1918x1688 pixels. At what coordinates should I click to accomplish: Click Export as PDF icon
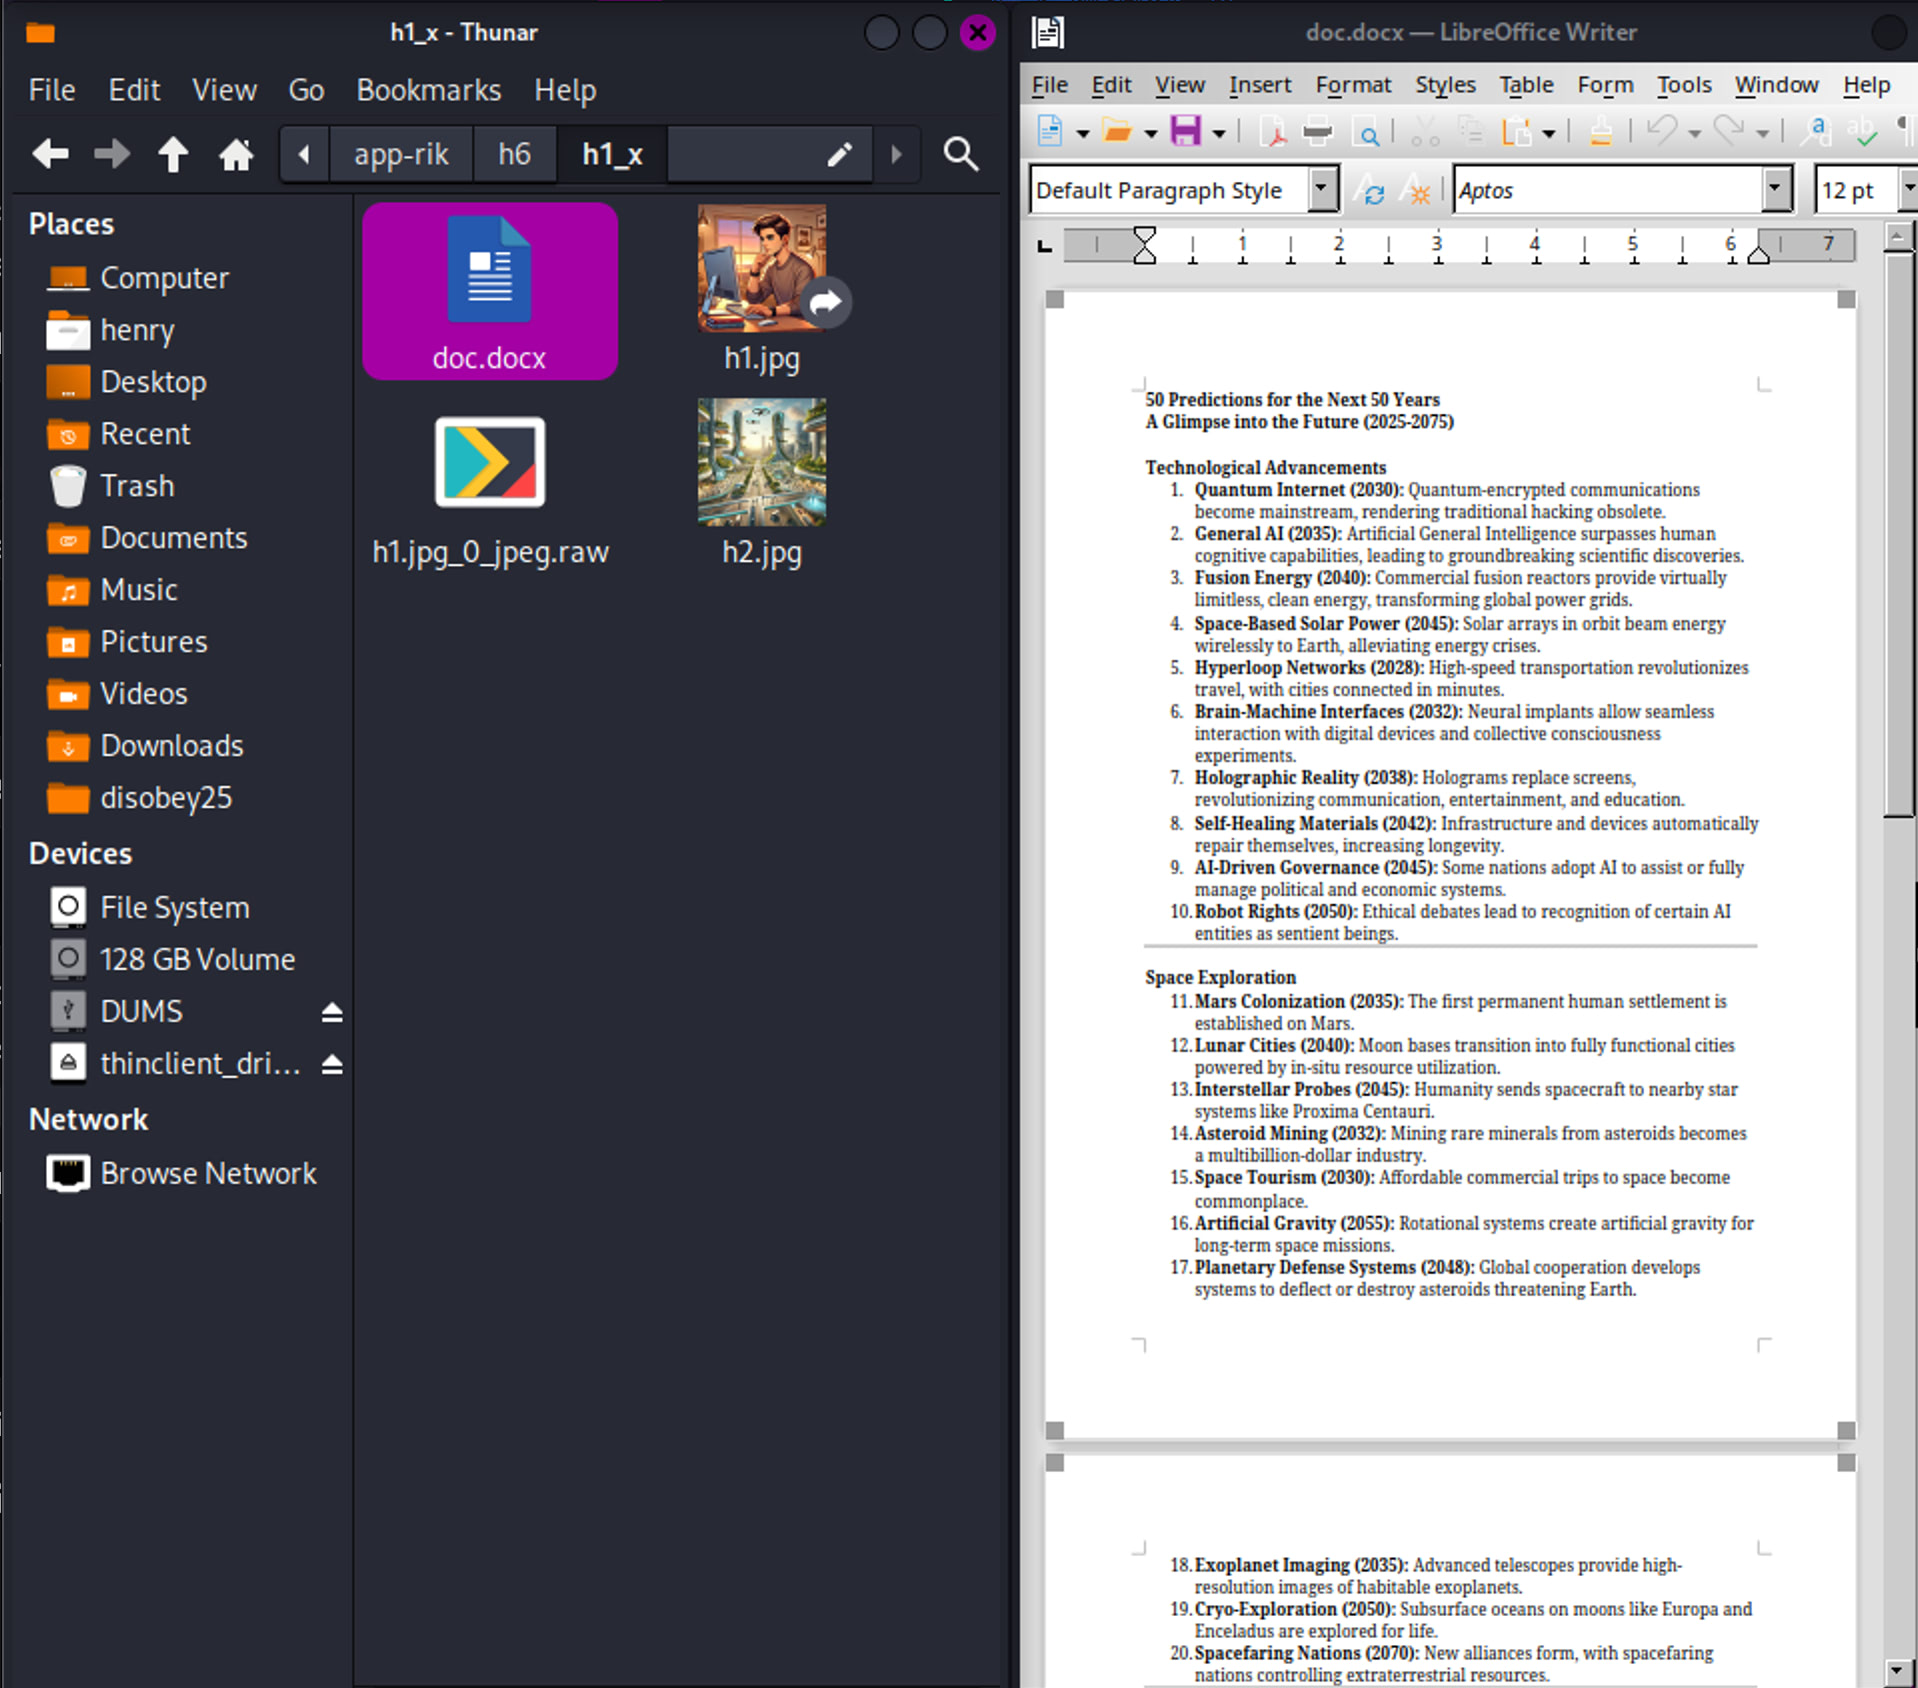coord(1273,131)
